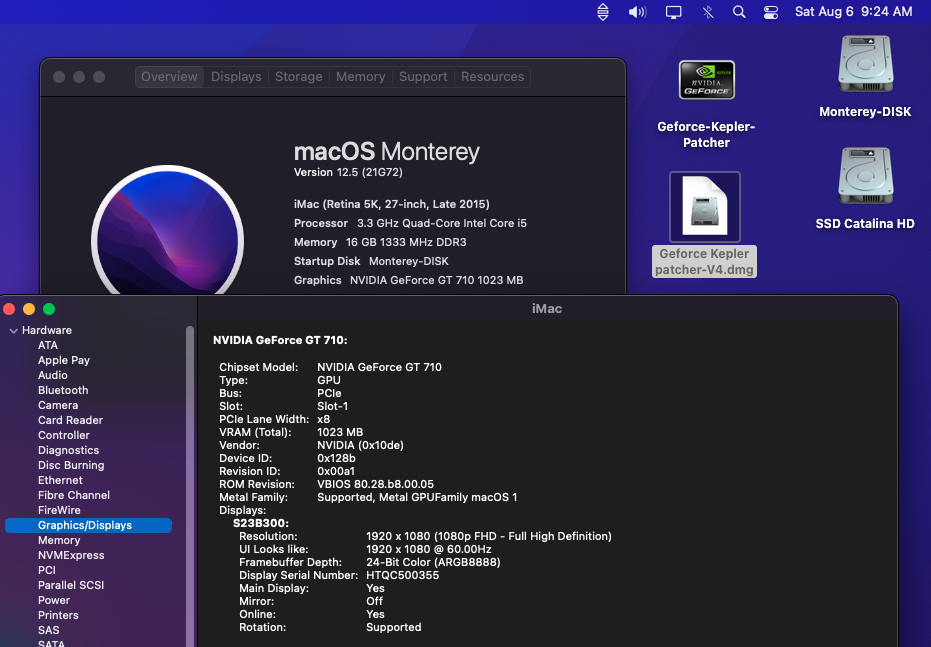Switch to the Storage tab
The width and height of the screenshot is (931, 647).
(299, 77)
